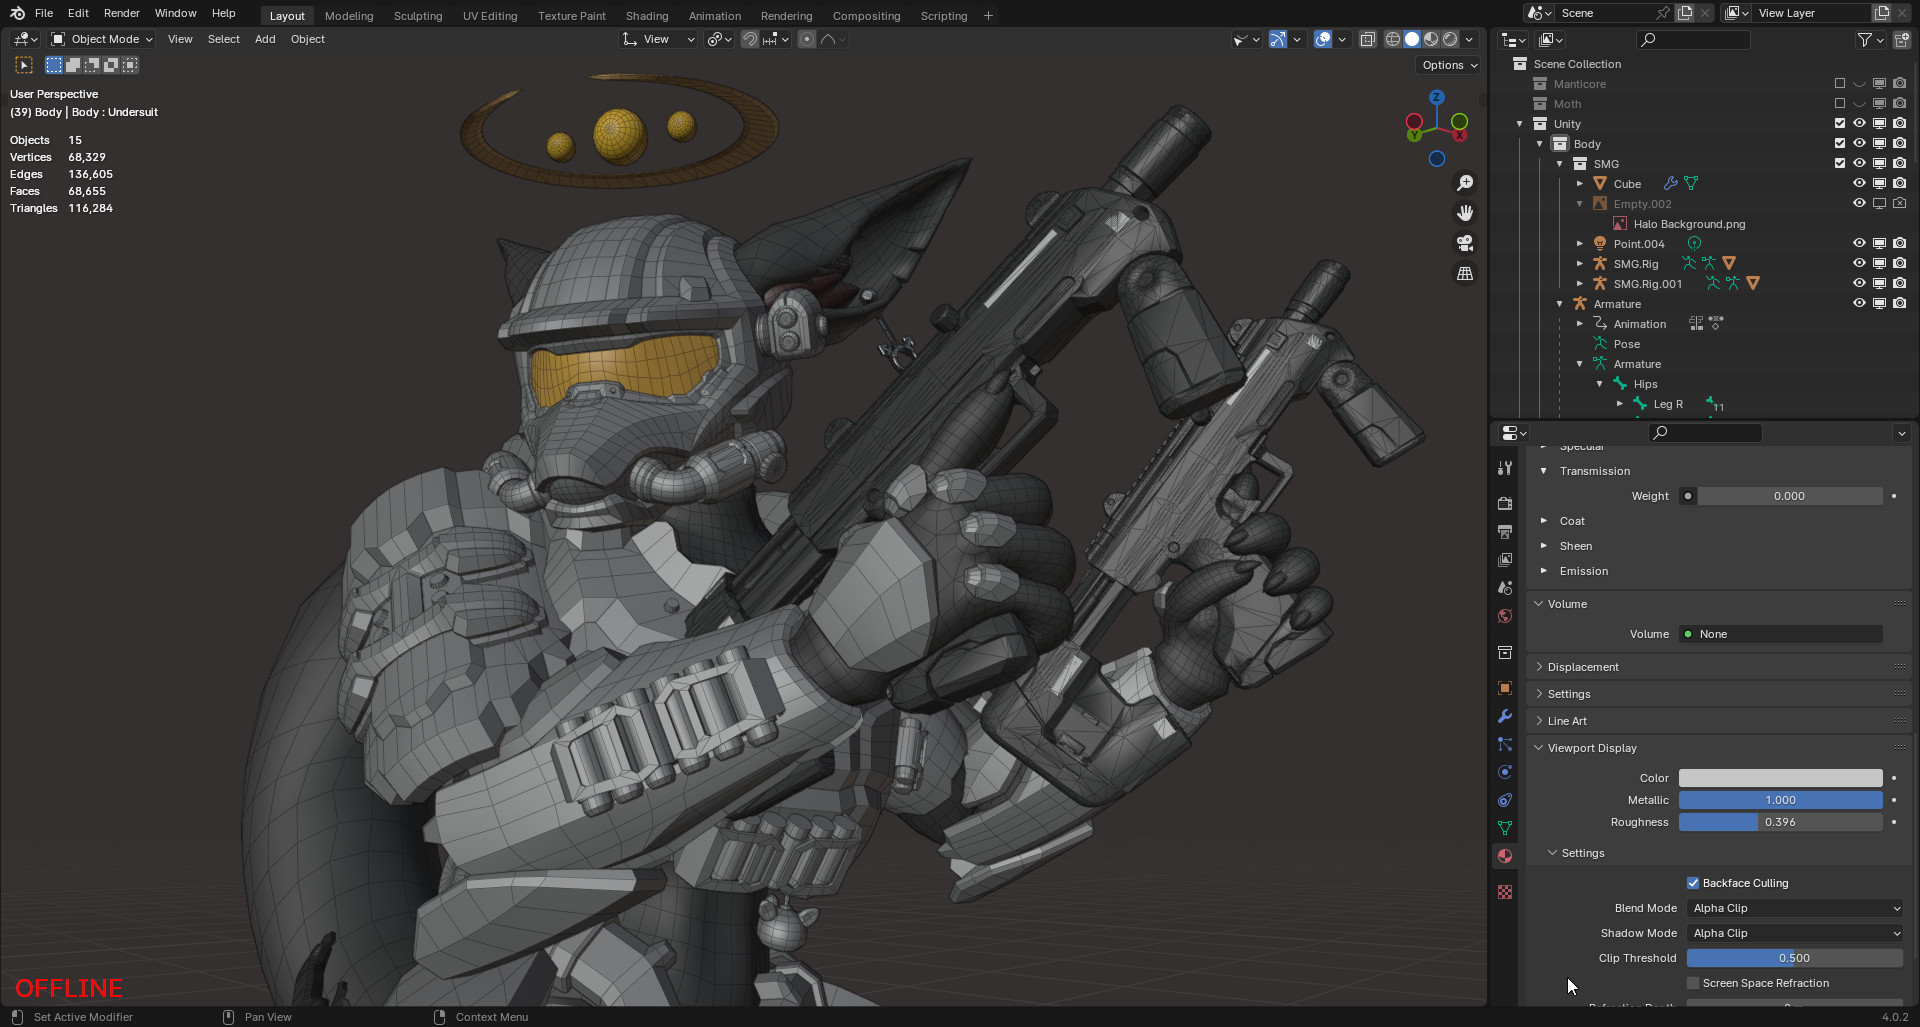Screen dimensions: 1920x1027
Task: Toggle snapping magnet icon
Action: (x=750, y=39)
